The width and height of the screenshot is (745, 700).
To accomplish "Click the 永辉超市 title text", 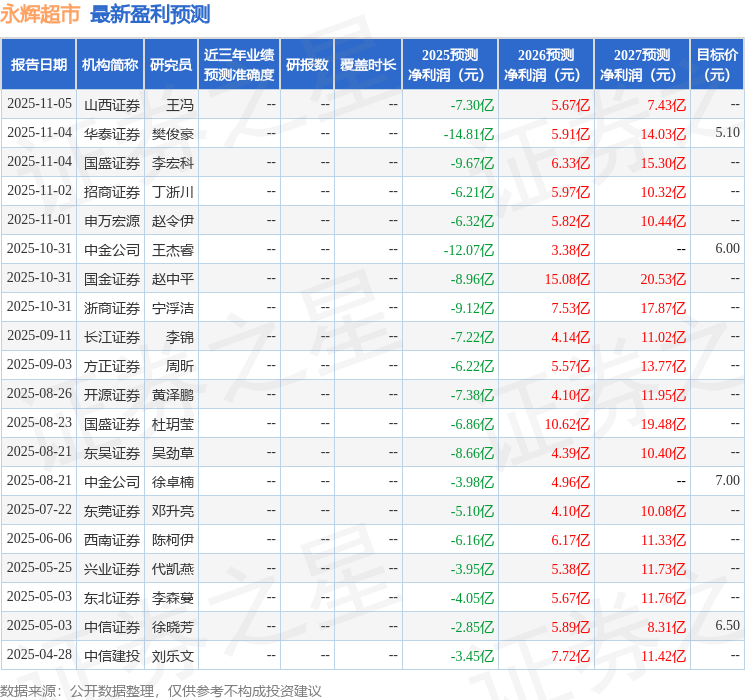I will click(x=41, y=14).
